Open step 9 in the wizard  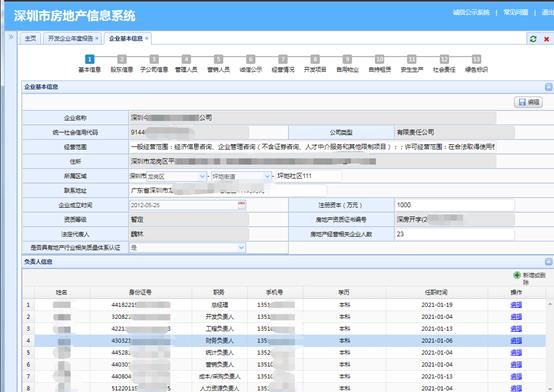pyautogui.click(x=347, y=64)
